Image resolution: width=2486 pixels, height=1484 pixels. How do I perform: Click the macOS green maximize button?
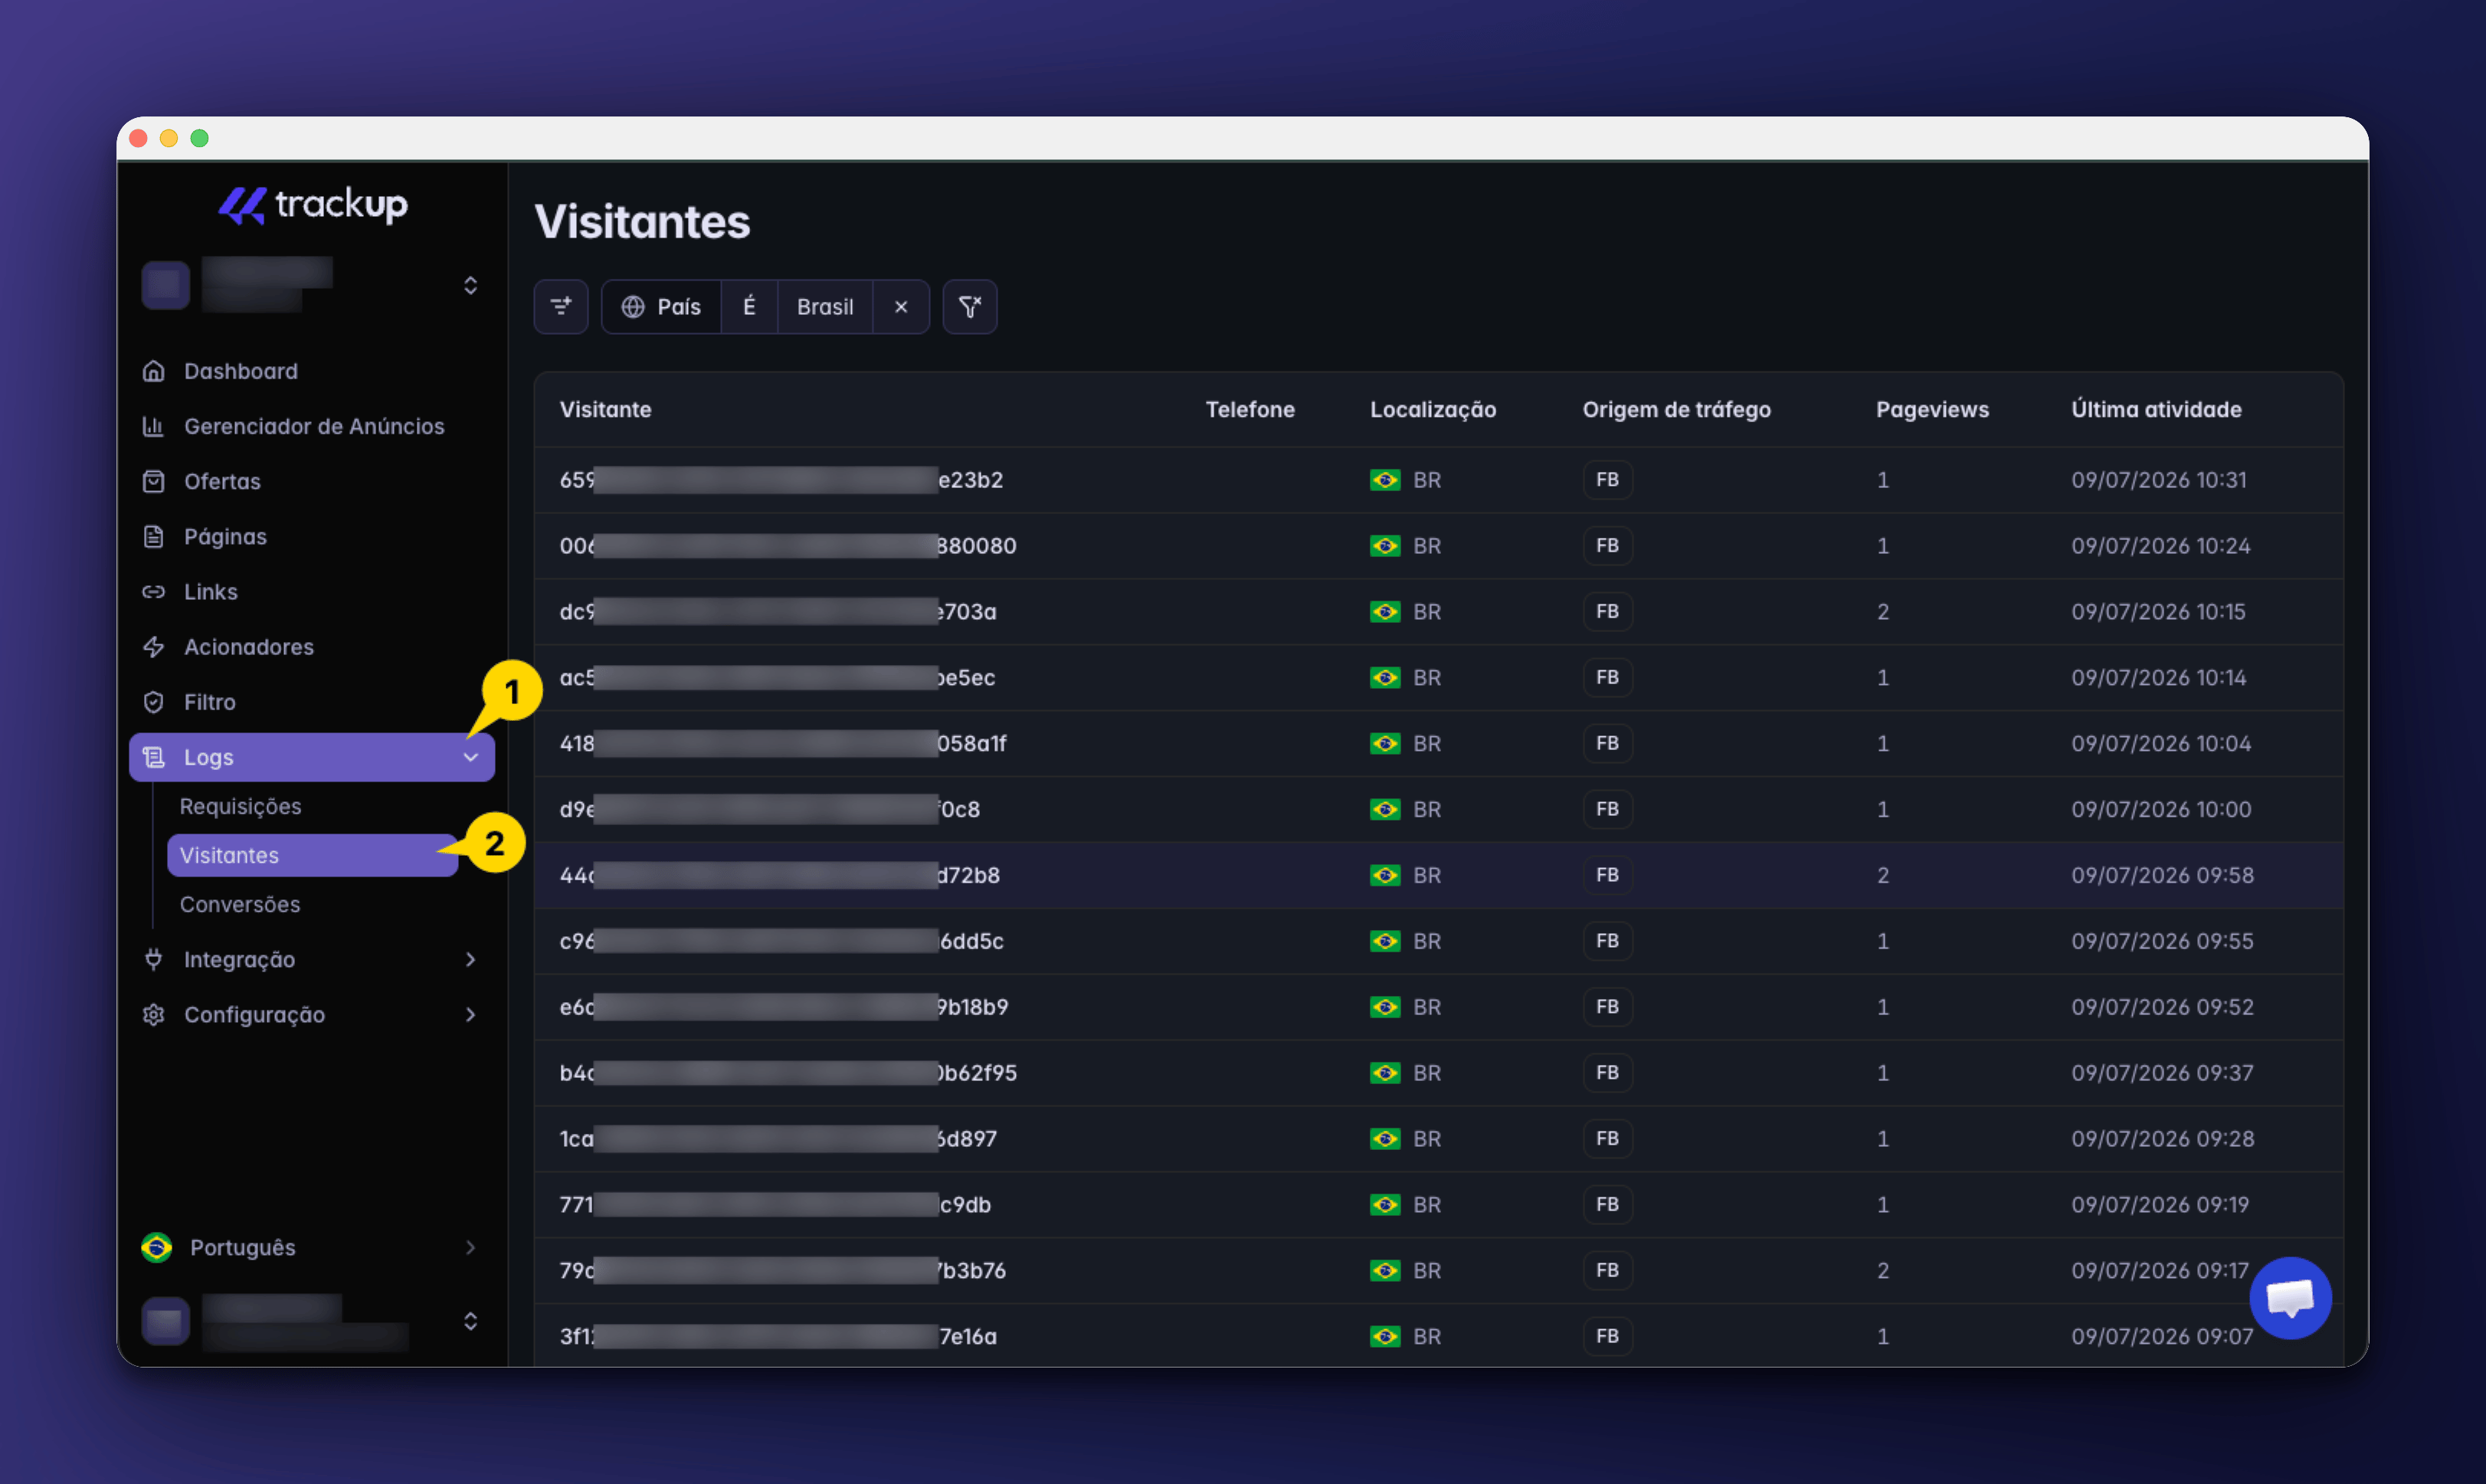[199, 138]
